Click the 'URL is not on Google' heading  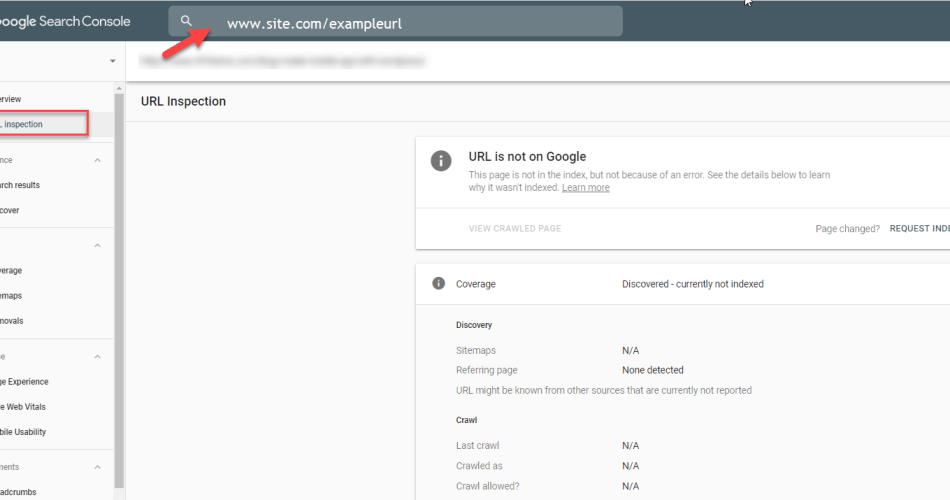tap(527, 156)
